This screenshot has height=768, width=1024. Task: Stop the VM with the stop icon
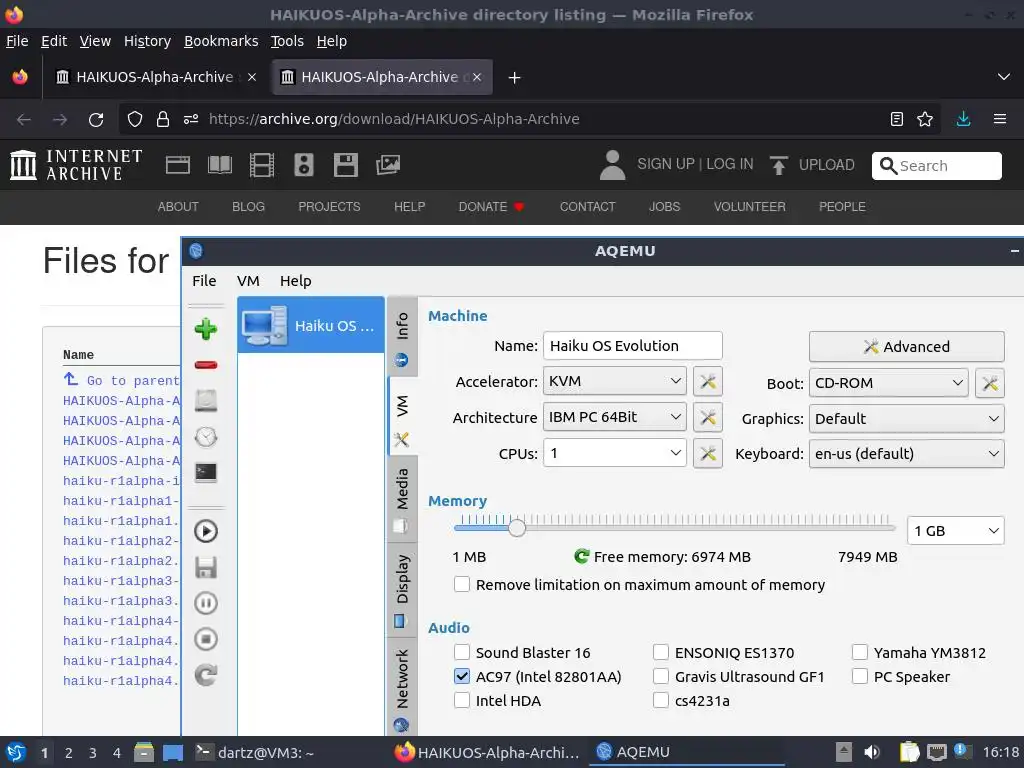pos(206,639)
